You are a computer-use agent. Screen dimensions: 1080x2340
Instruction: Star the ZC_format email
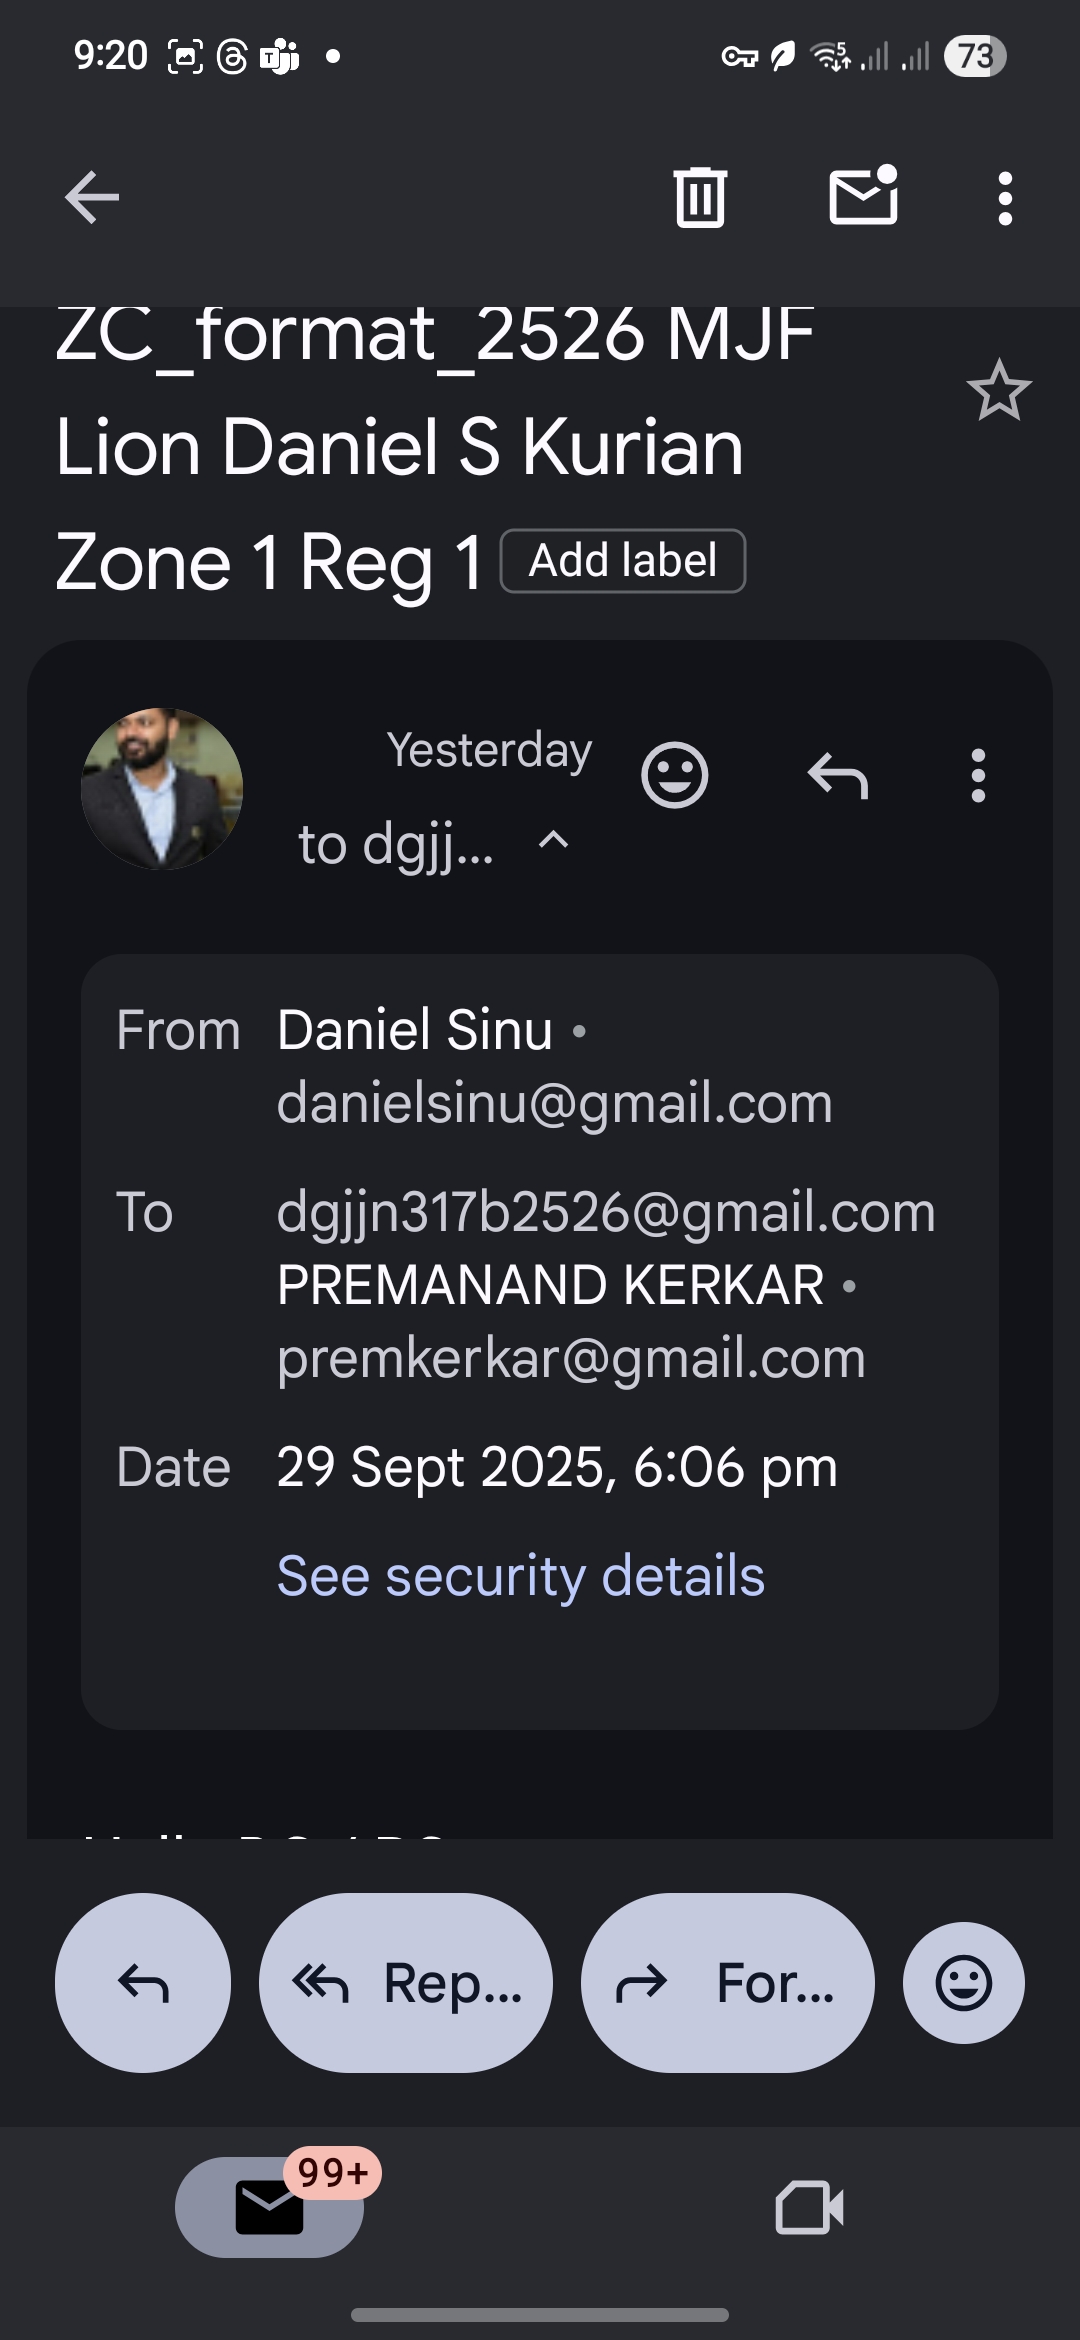click(998, 391)
